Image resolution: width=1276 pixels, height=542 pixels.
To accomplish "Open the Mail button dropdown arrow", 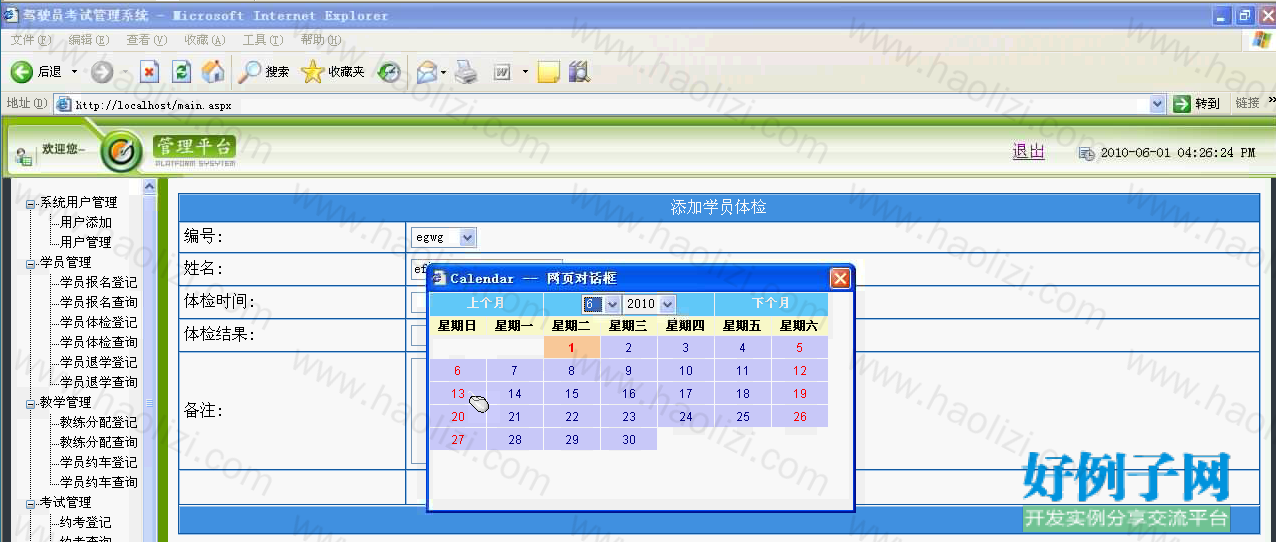I will pyautogui.click(x=445, y=72).
